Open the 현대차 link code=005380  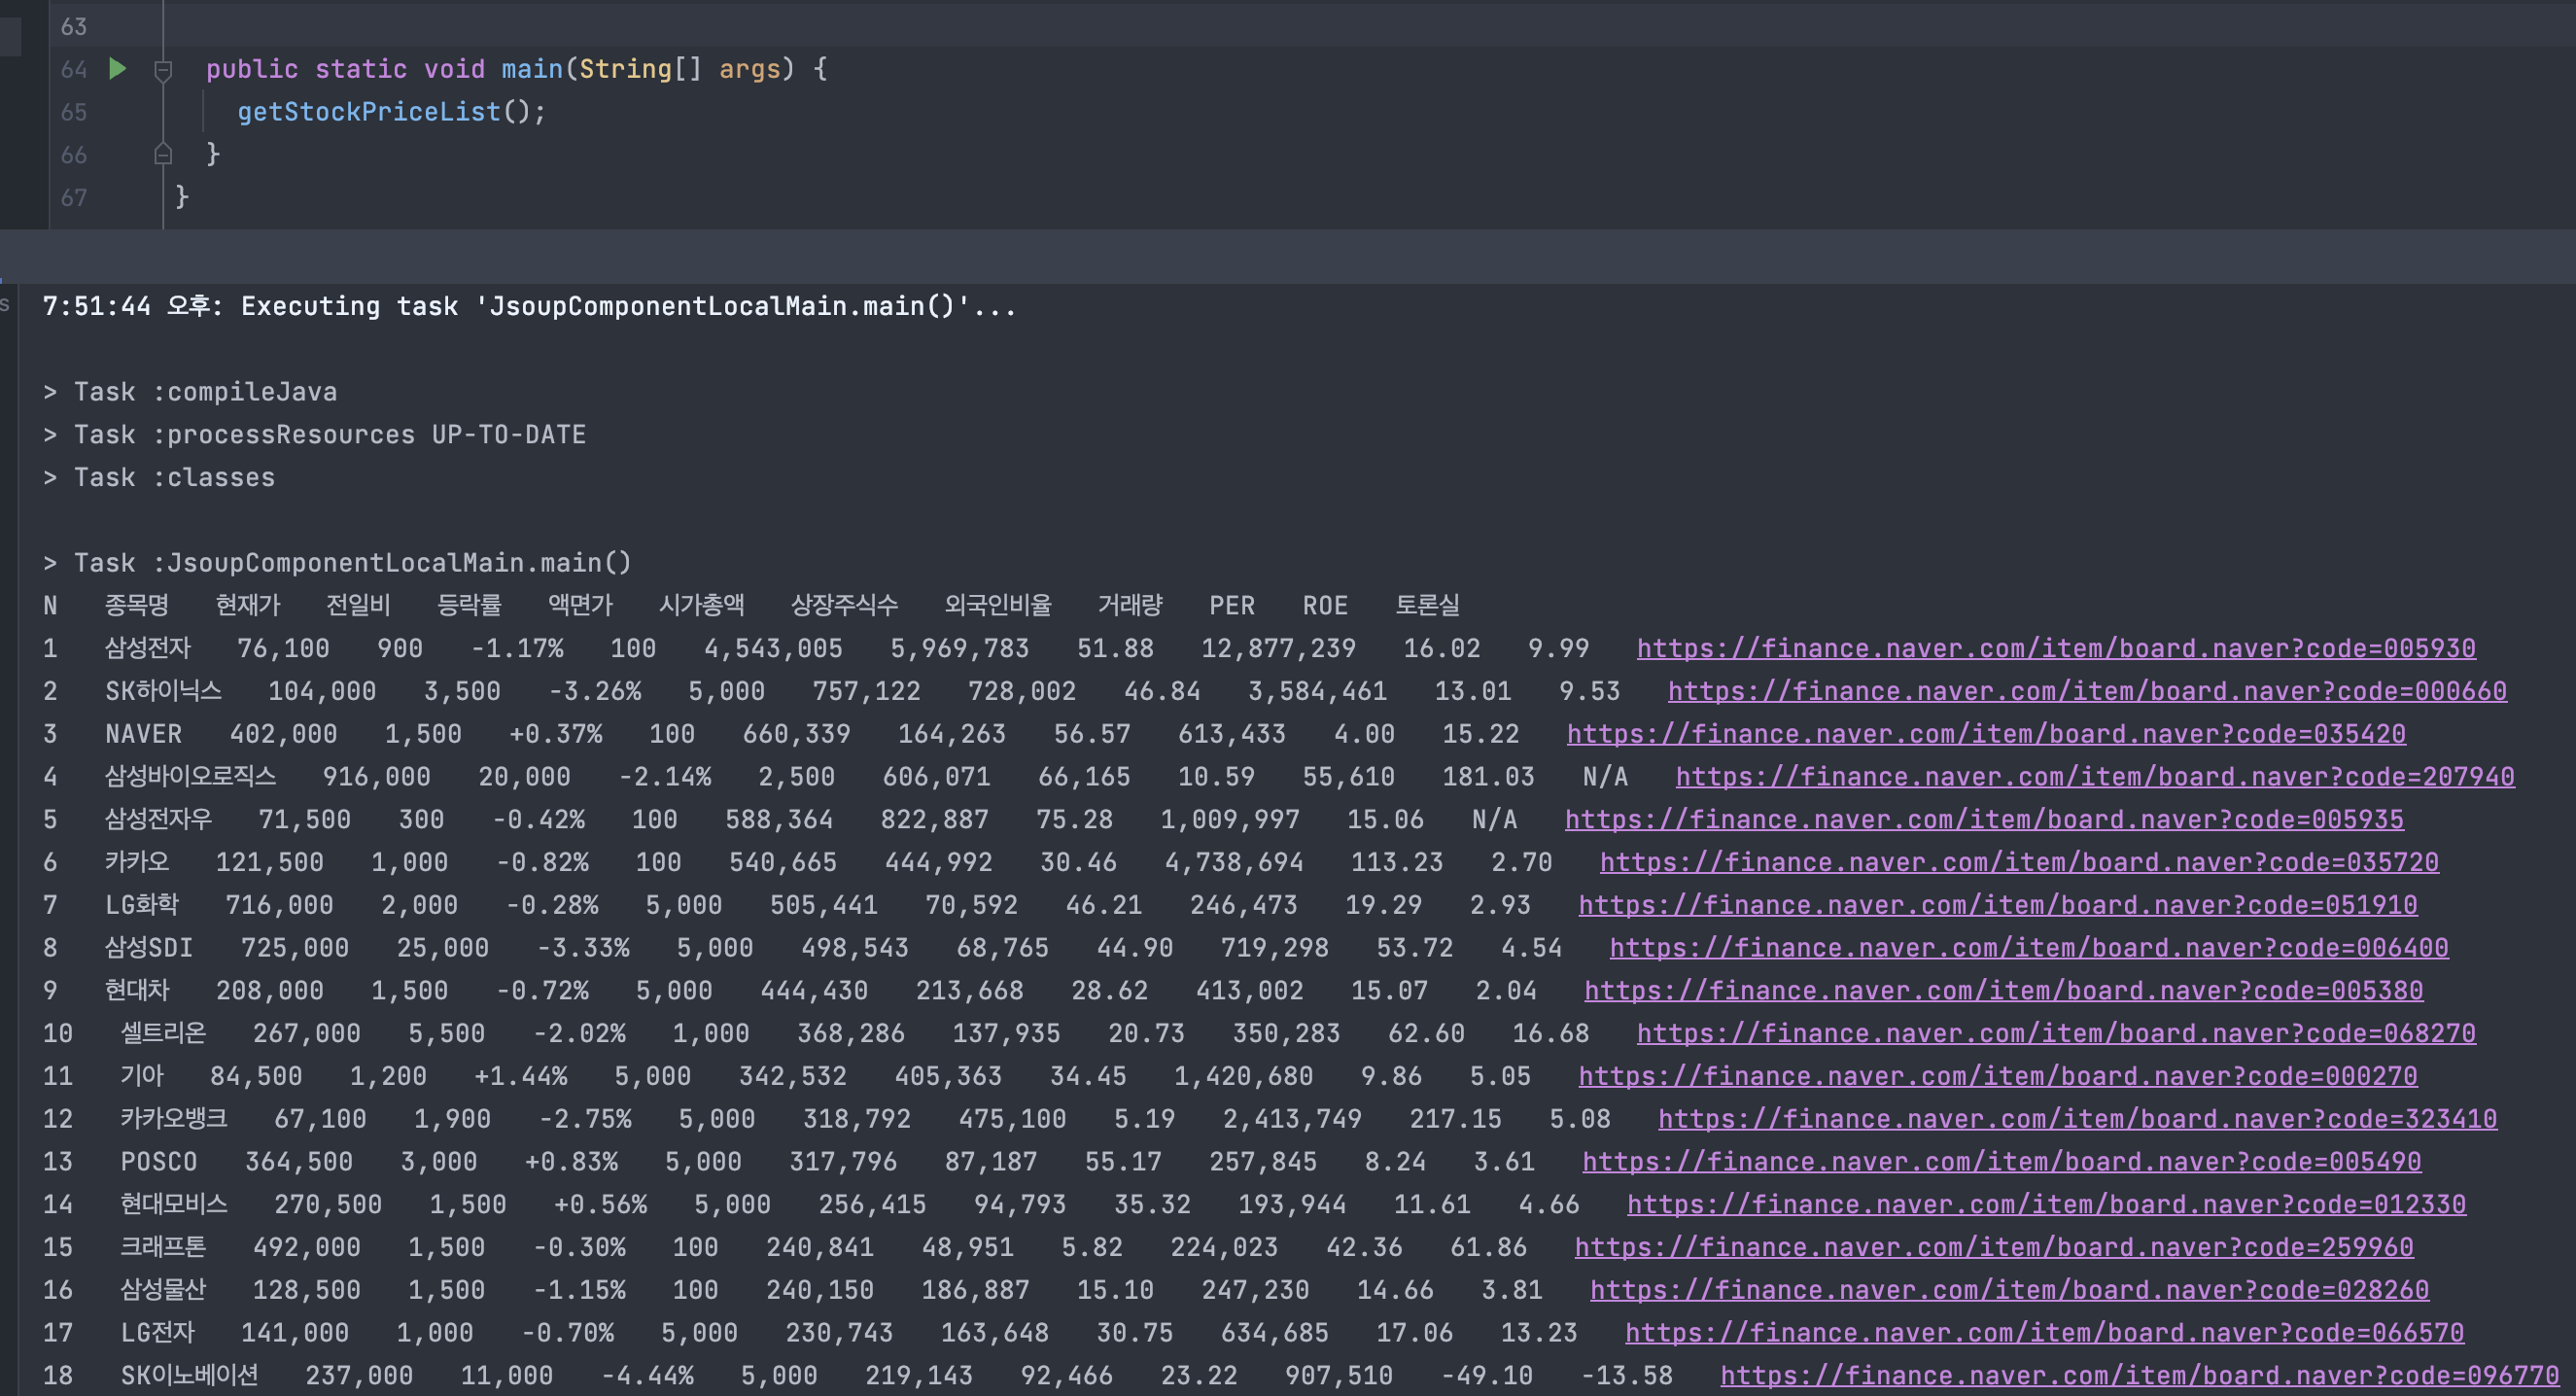[x=2003, y=991]
